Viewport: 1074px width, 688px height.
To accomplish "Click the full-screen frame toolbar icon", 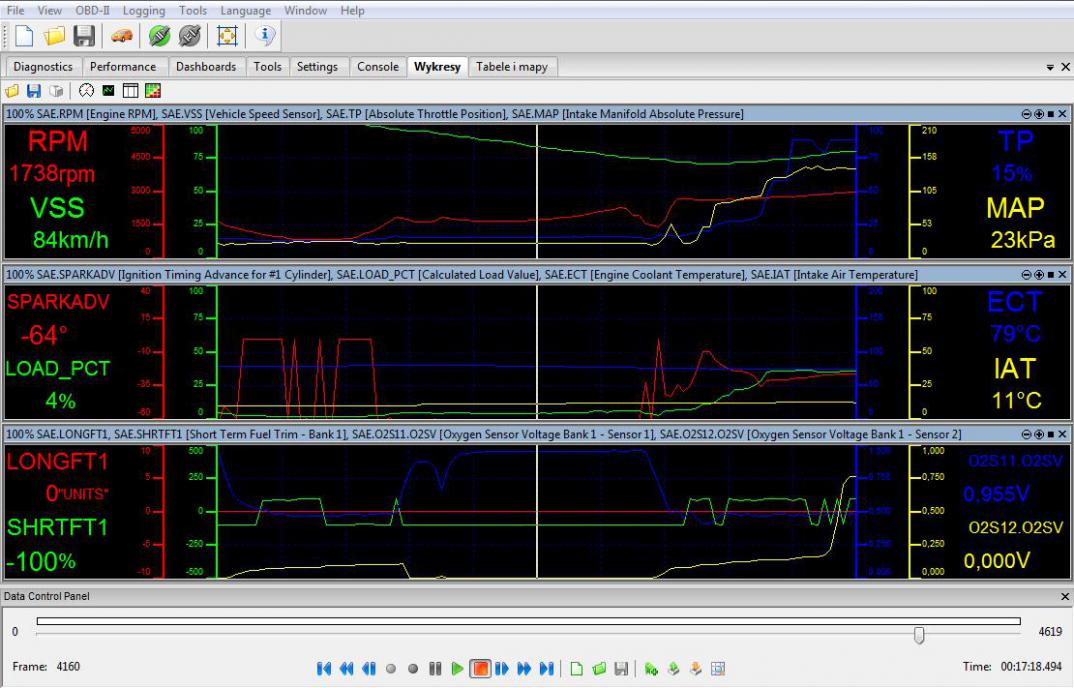I will (x=227, y=36).
